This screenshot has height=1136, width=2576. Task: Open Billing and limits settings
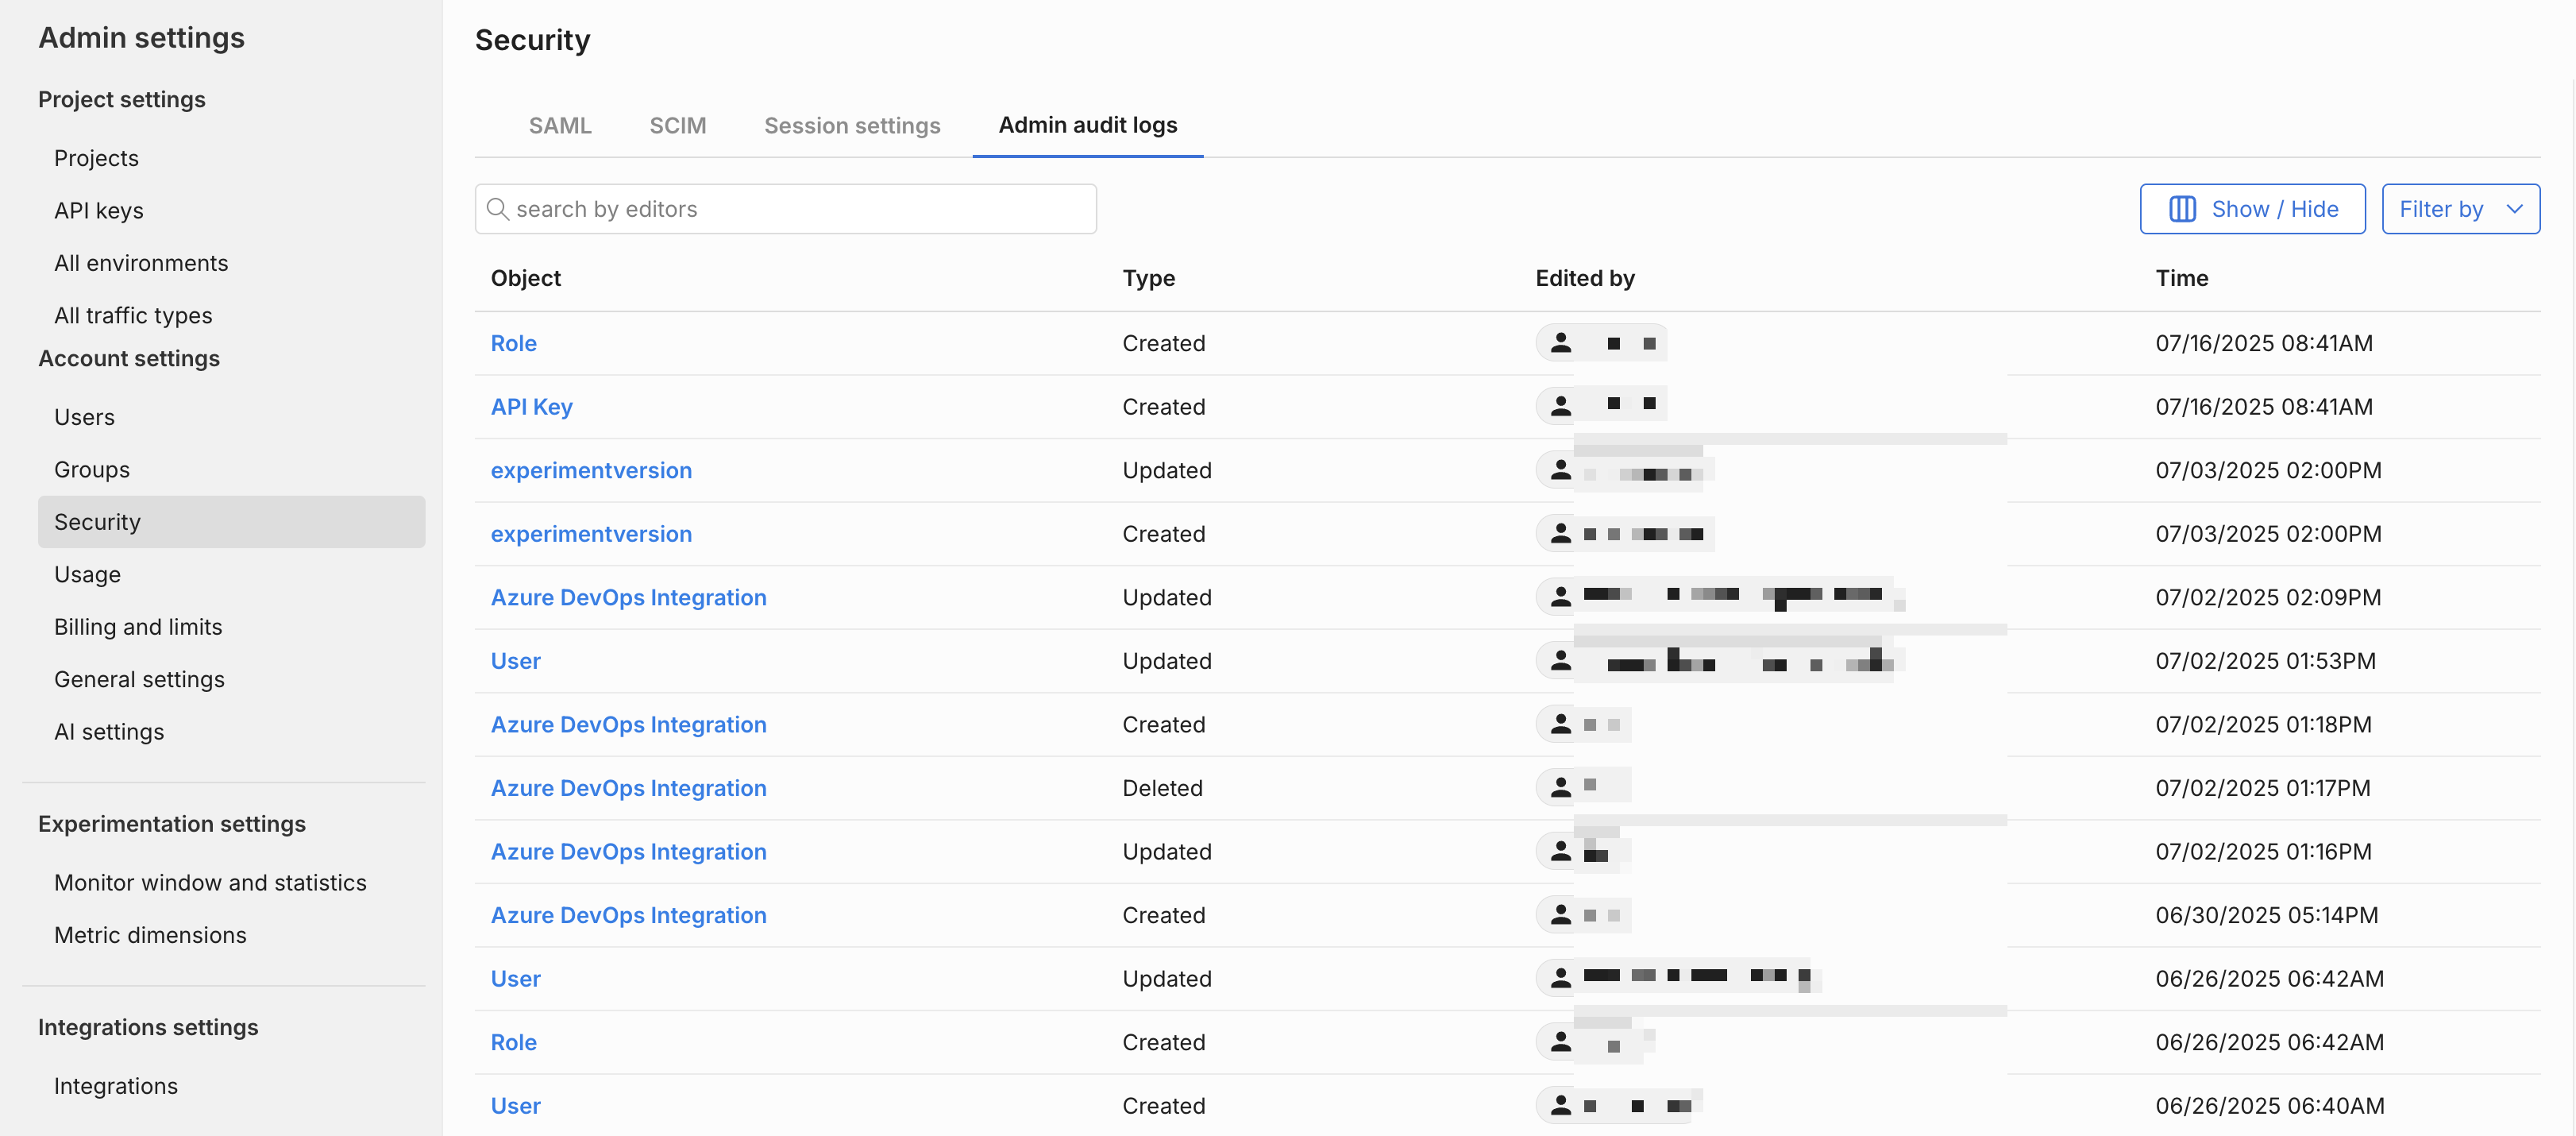click(138, 627)
